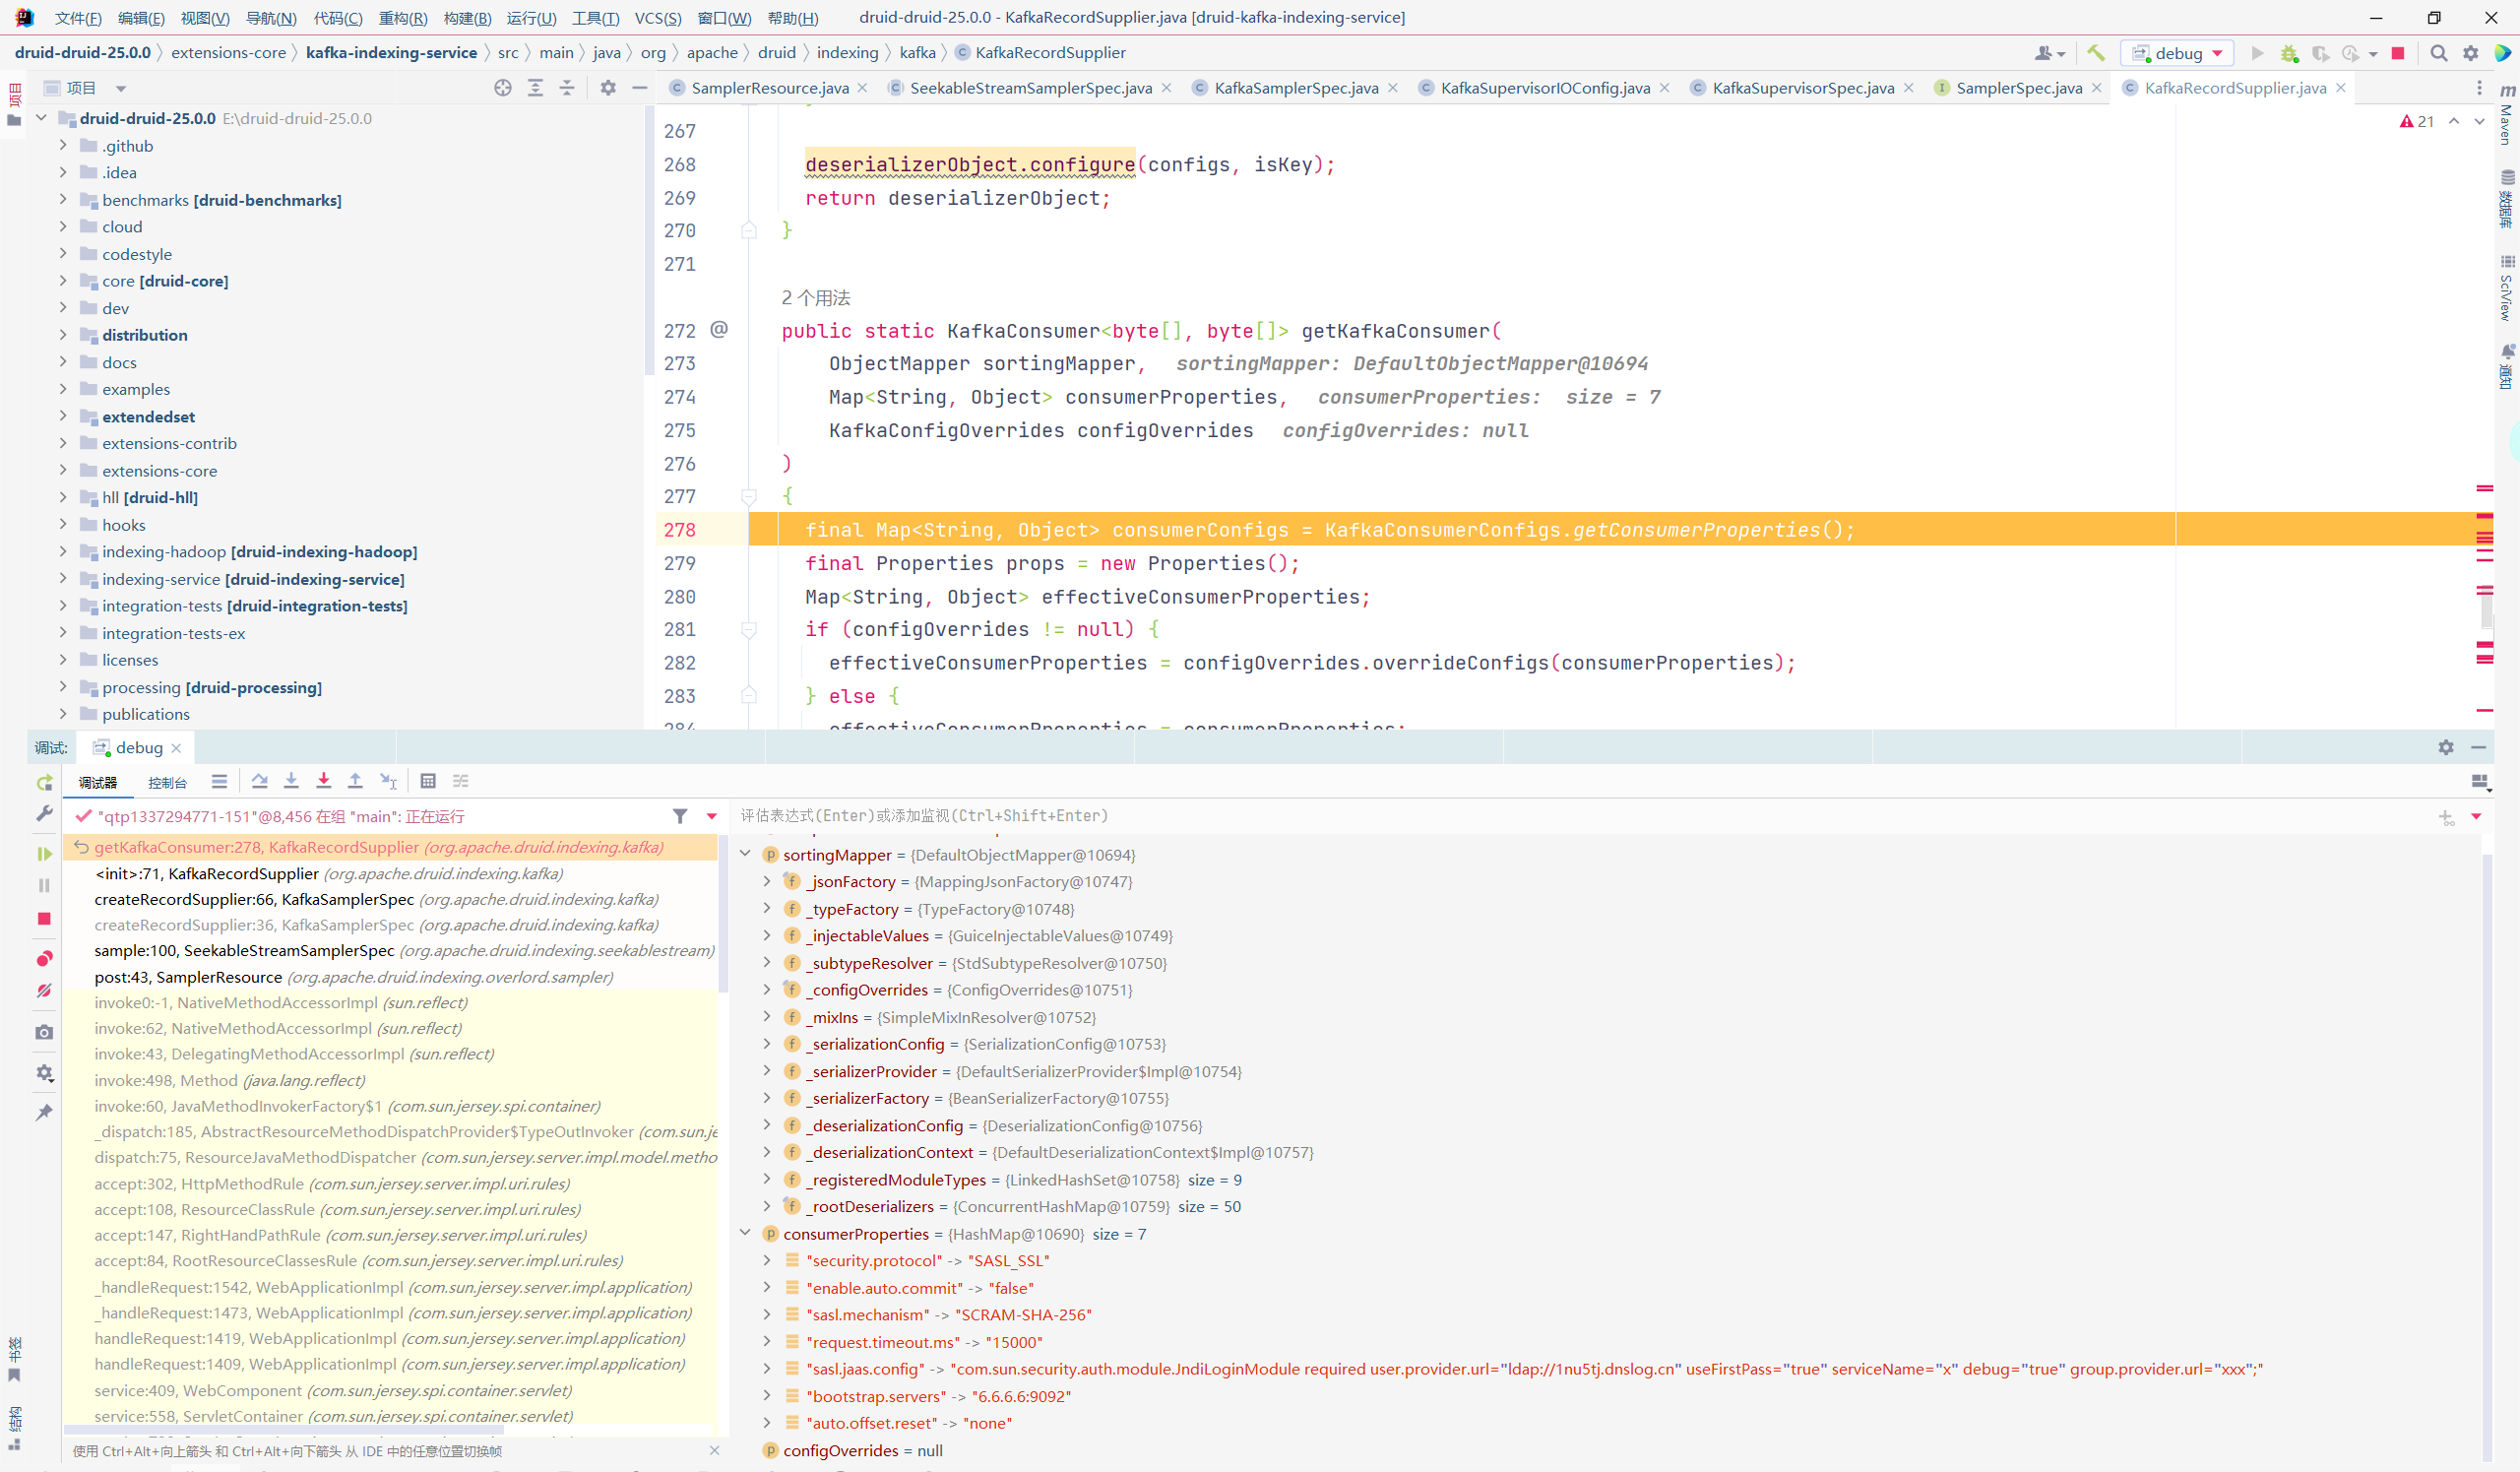The height and width of the screenshot is (1472, 2520).
Task: Expand the extensions-core folder in the project tree
Action: (x=63, y=470)
